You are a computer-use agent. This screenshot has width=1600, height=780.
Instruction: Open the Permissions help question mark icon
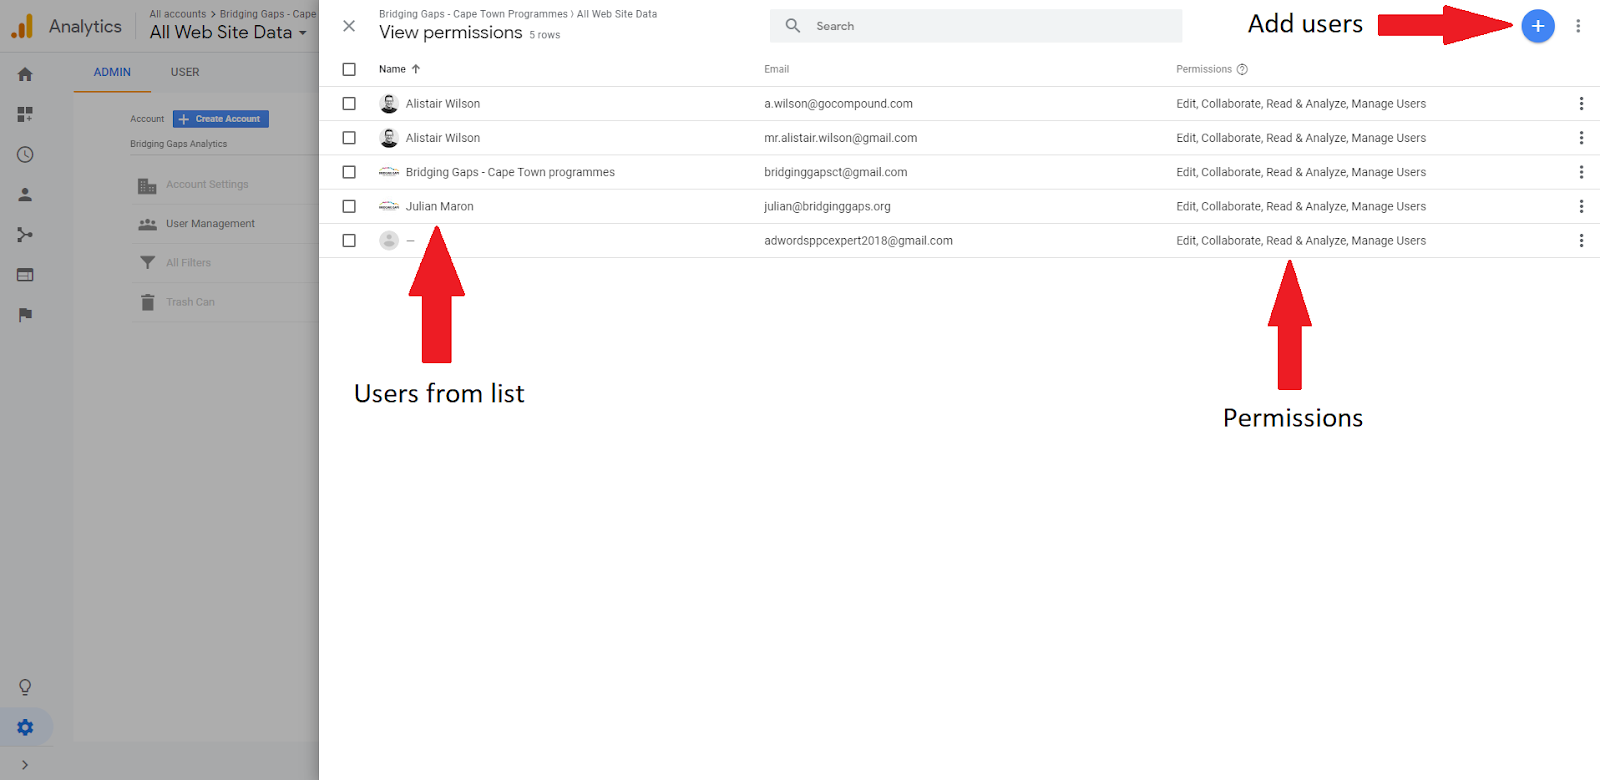pyautogui.click(x=1242, y=69)
